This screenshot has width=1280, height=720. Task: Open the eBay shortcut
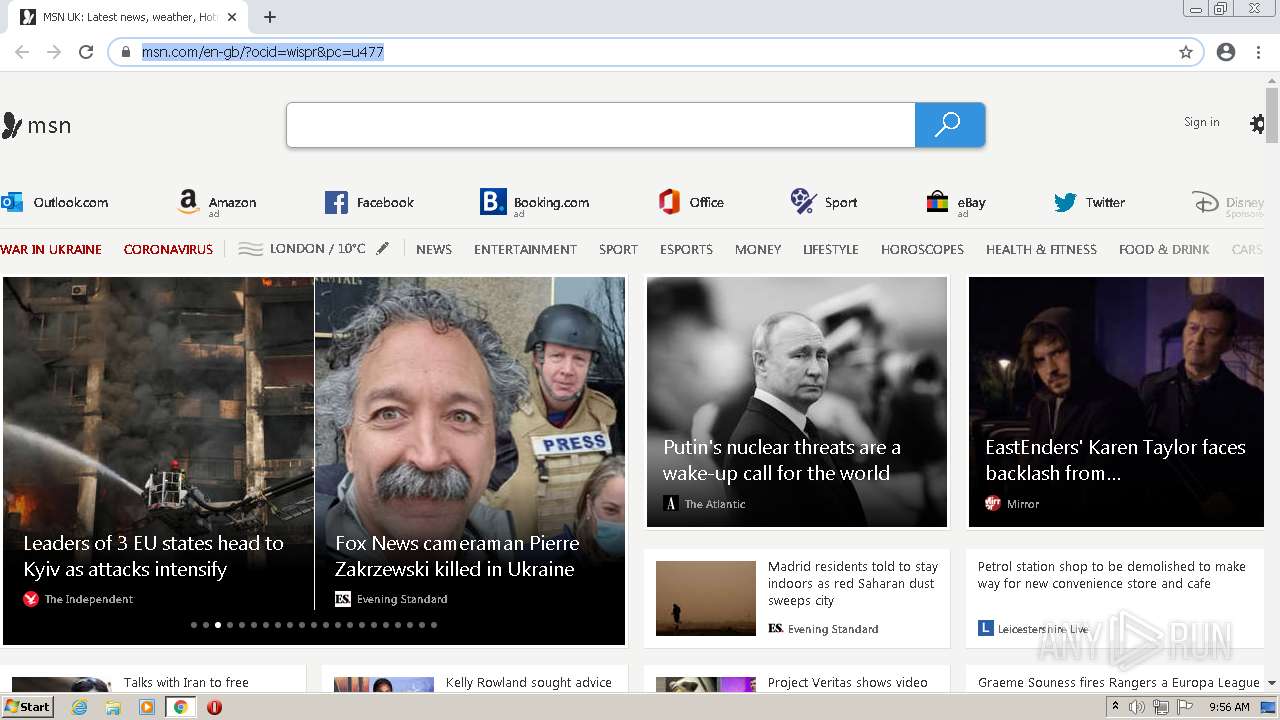957,203
